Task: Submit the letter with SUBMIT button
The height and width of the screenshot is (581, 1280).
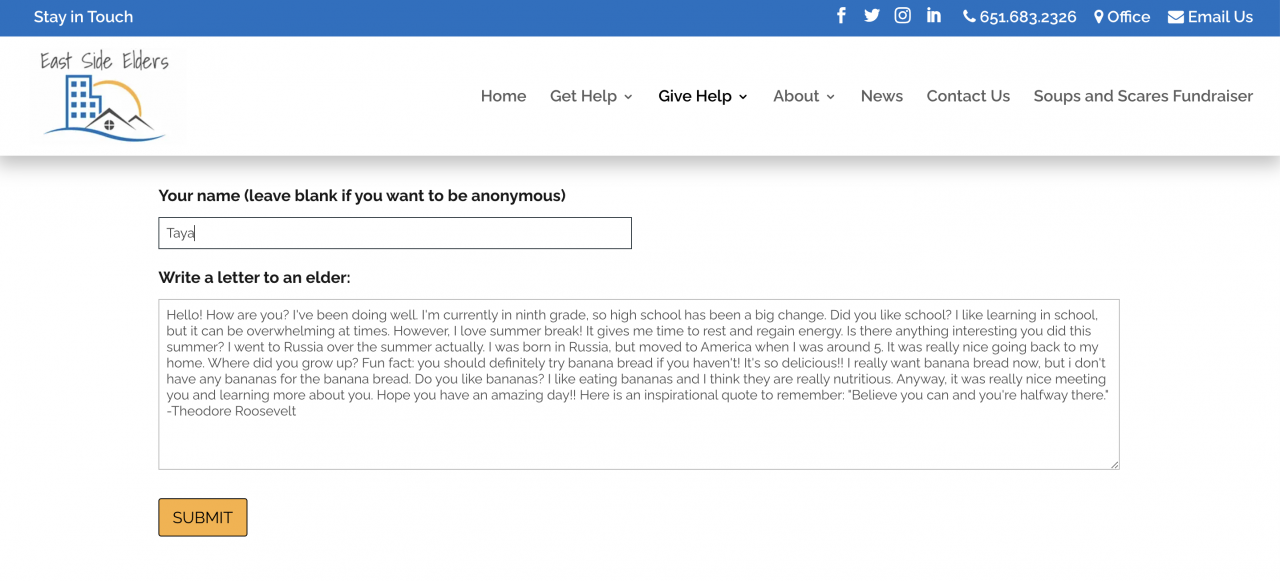Action: 203,517
